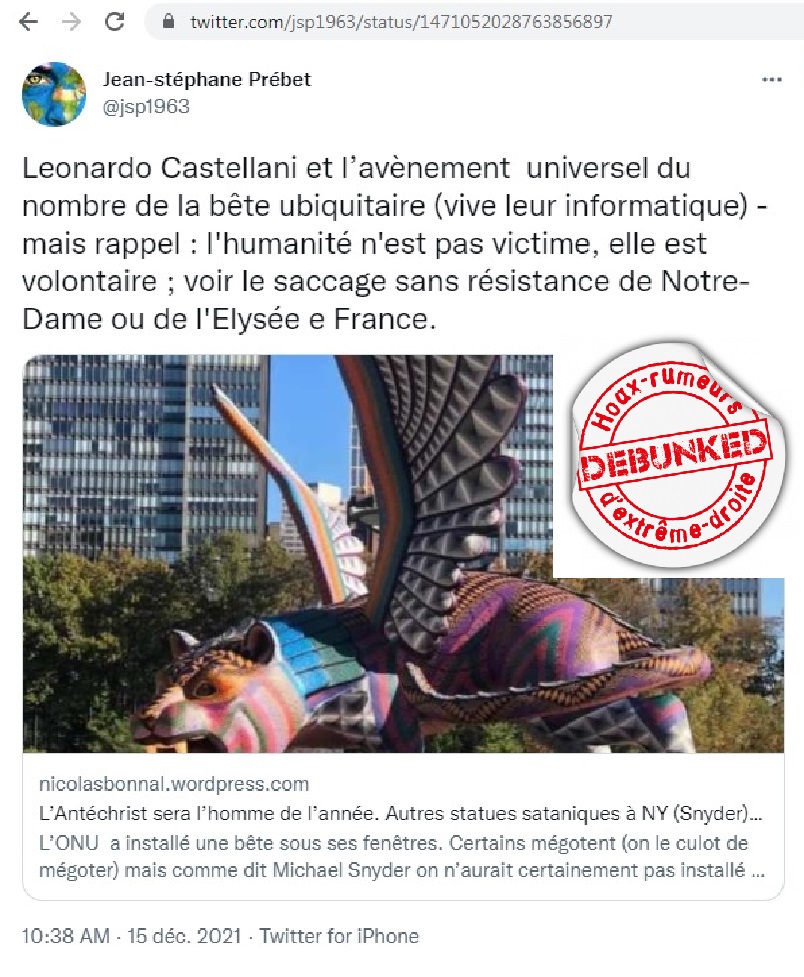Open the tweet's three-dot more menu
The image size is (804, 977).
[772, 80]
